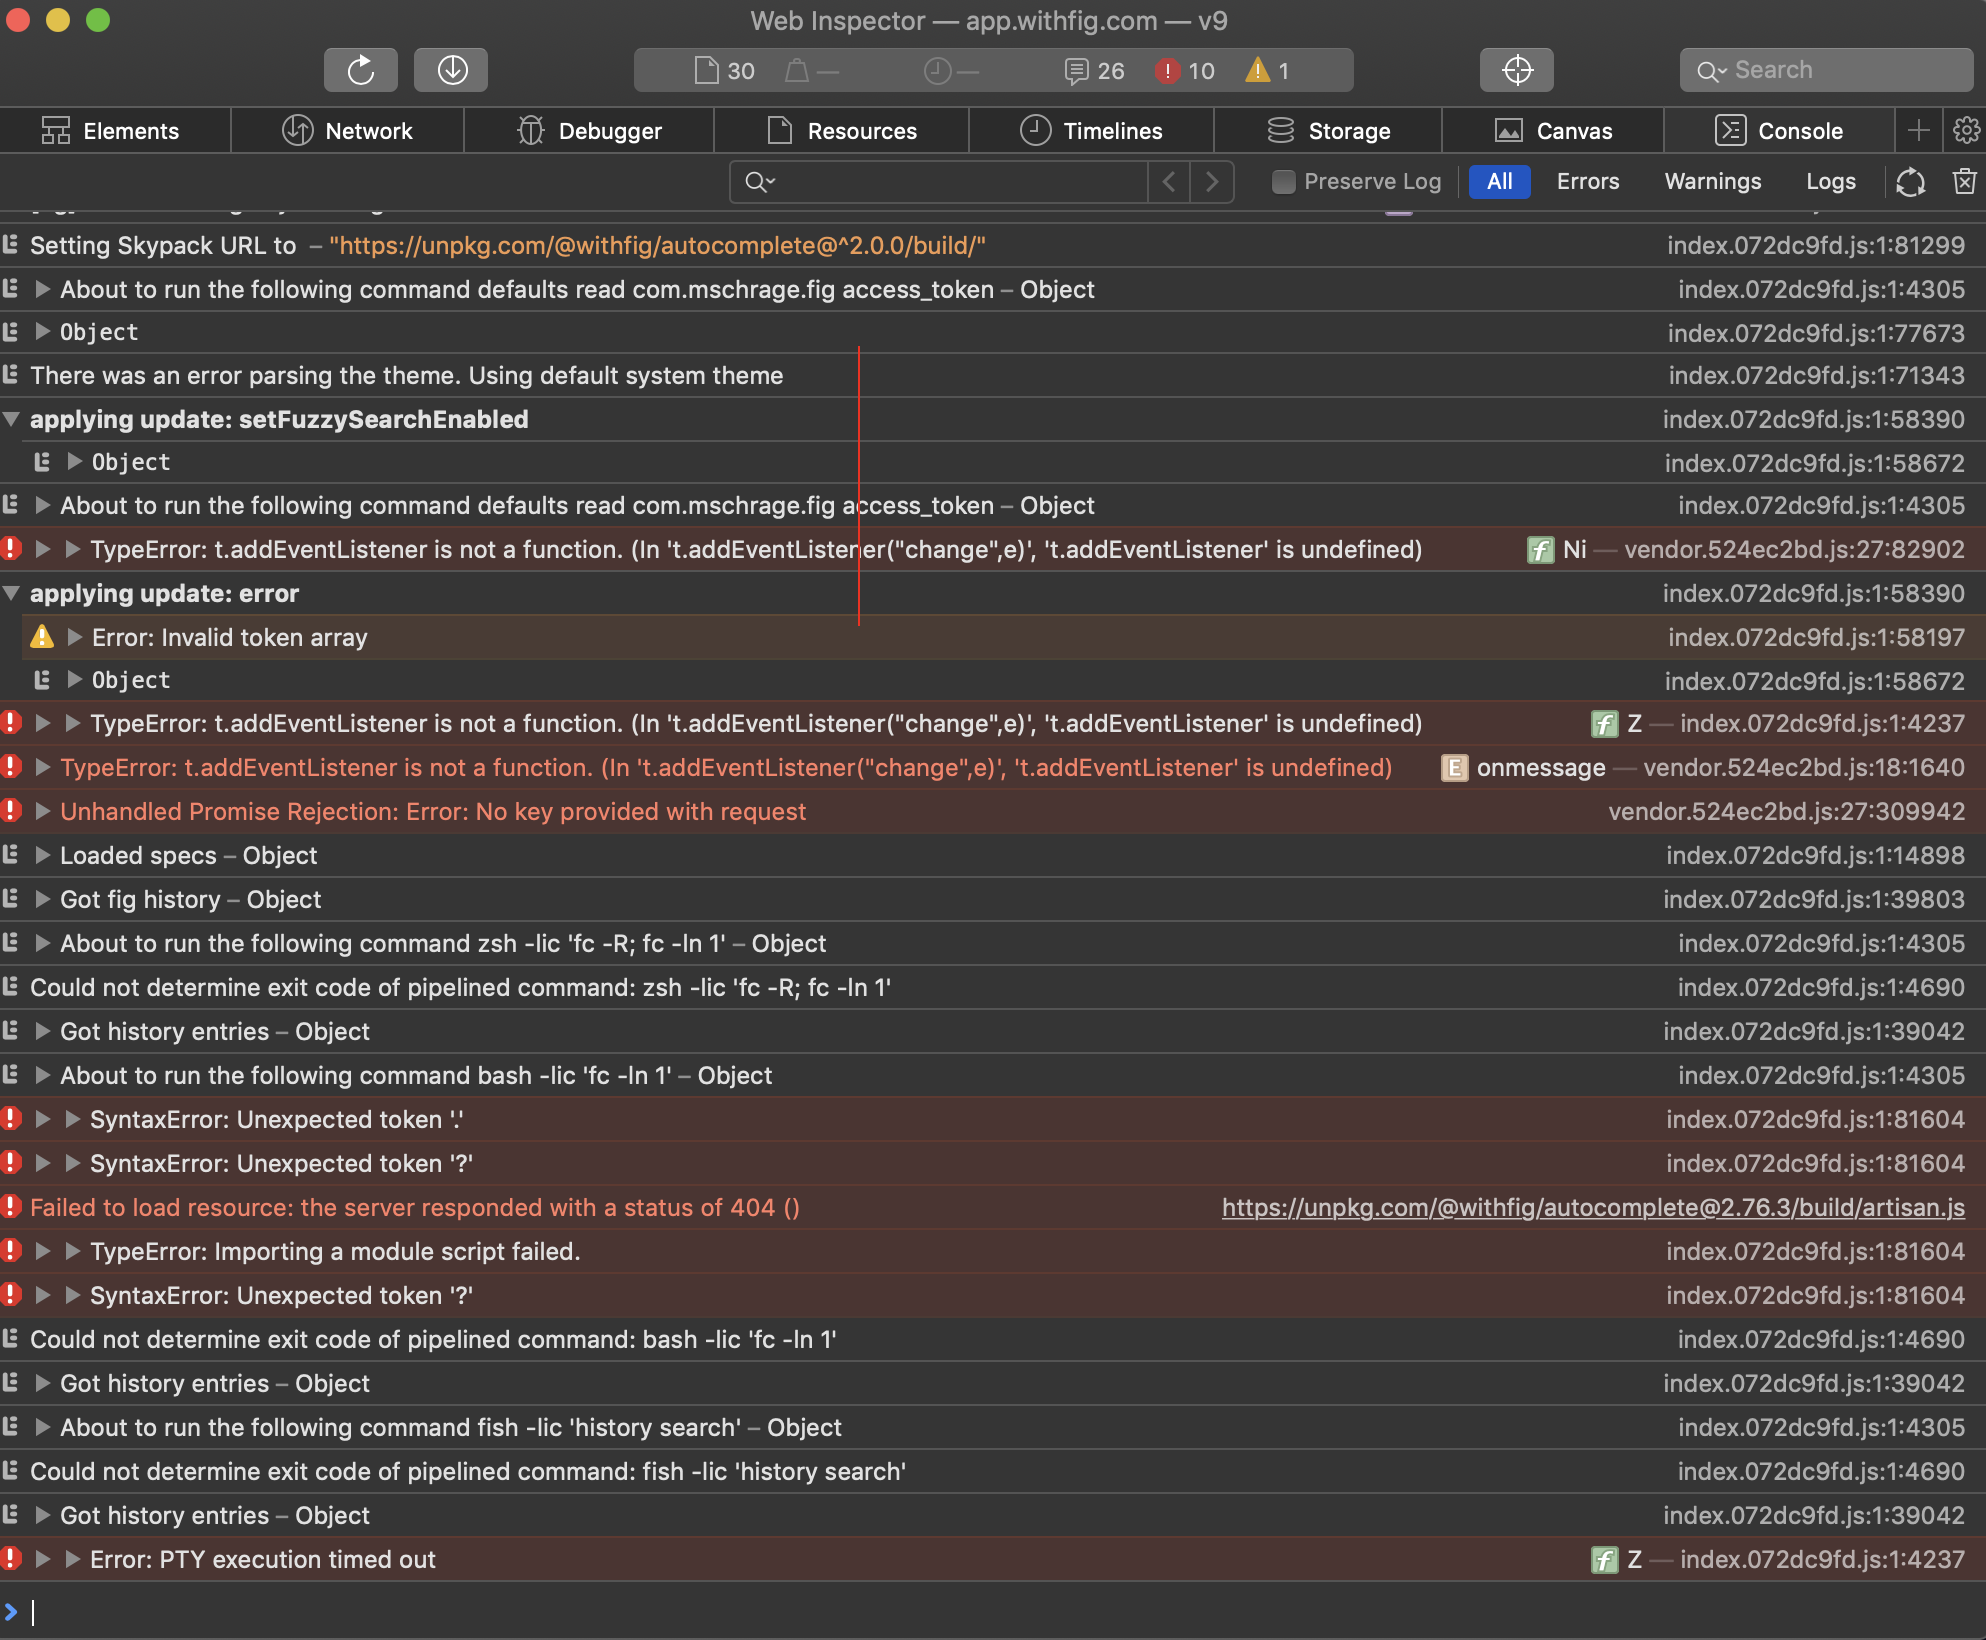Expand the Loaded specs Object entry
1986x1640 pixels.
pyautogui.click(x=42, y=855)
